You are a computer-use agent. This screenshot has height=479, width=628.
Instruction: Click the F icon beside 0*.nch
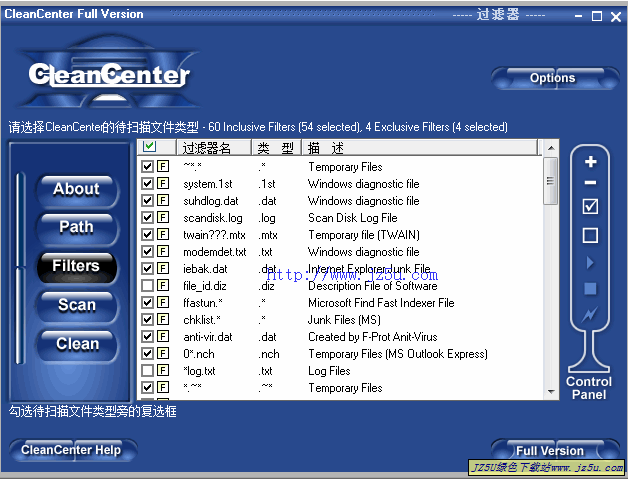[163, 354]
